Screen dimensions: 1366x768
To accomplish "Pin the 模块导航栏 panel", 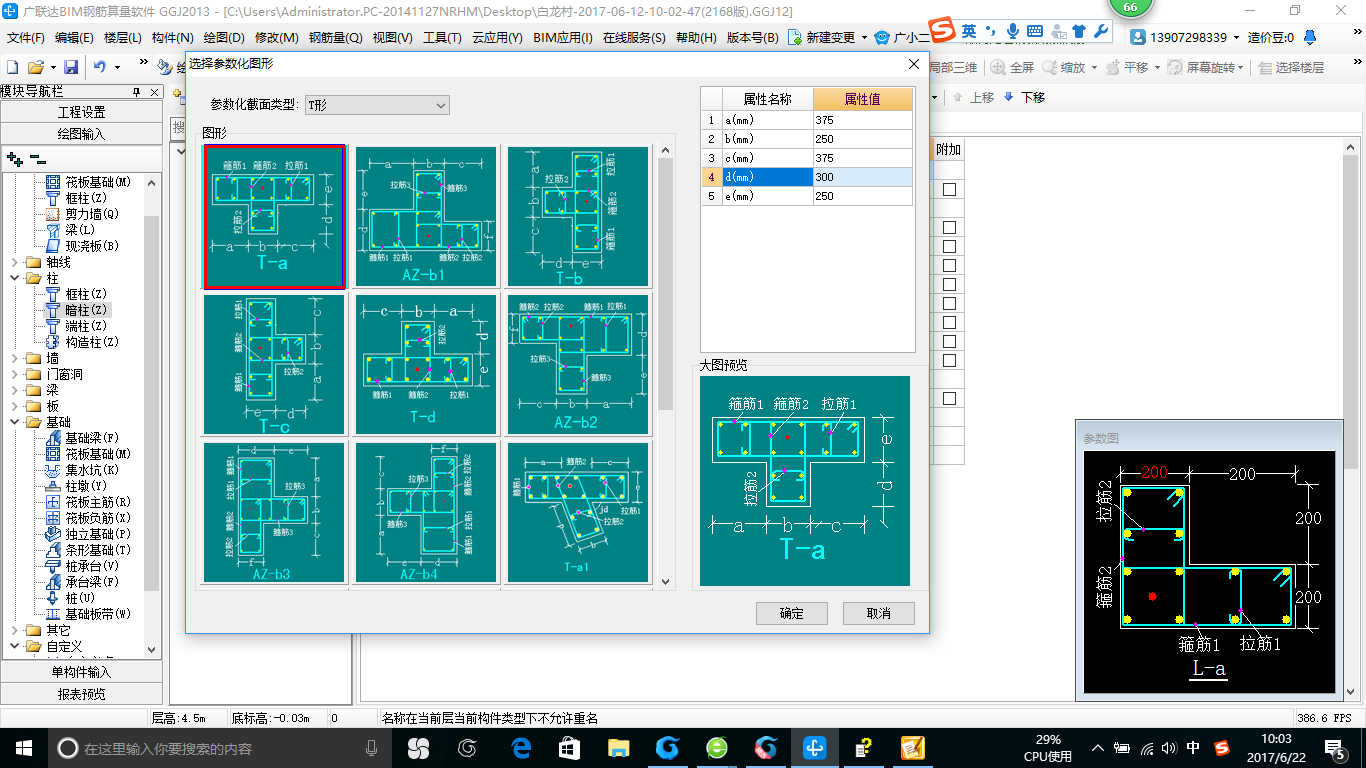I will coord(137,92).
